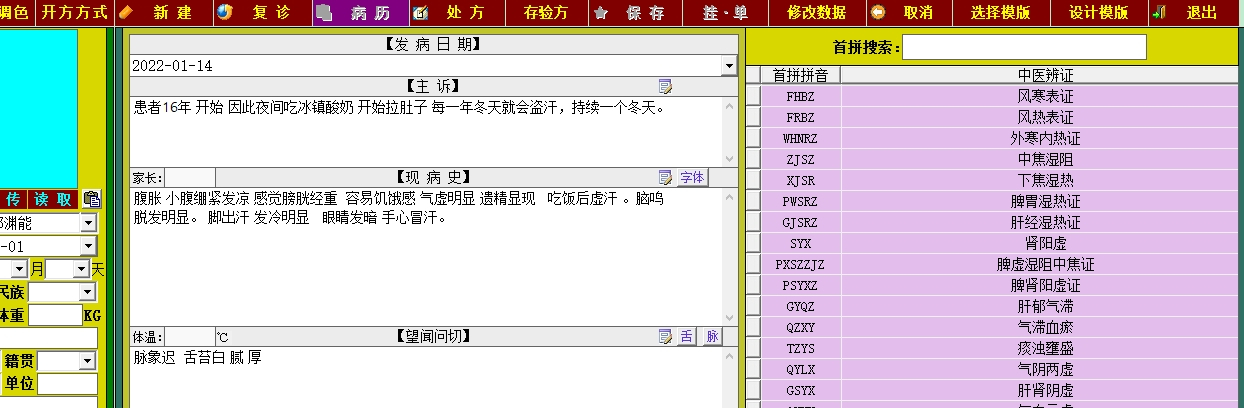Click the notepad icon in 望闻问切 header
The image size is (1244, 408).
pyautogui.click(x=665, y=337)
